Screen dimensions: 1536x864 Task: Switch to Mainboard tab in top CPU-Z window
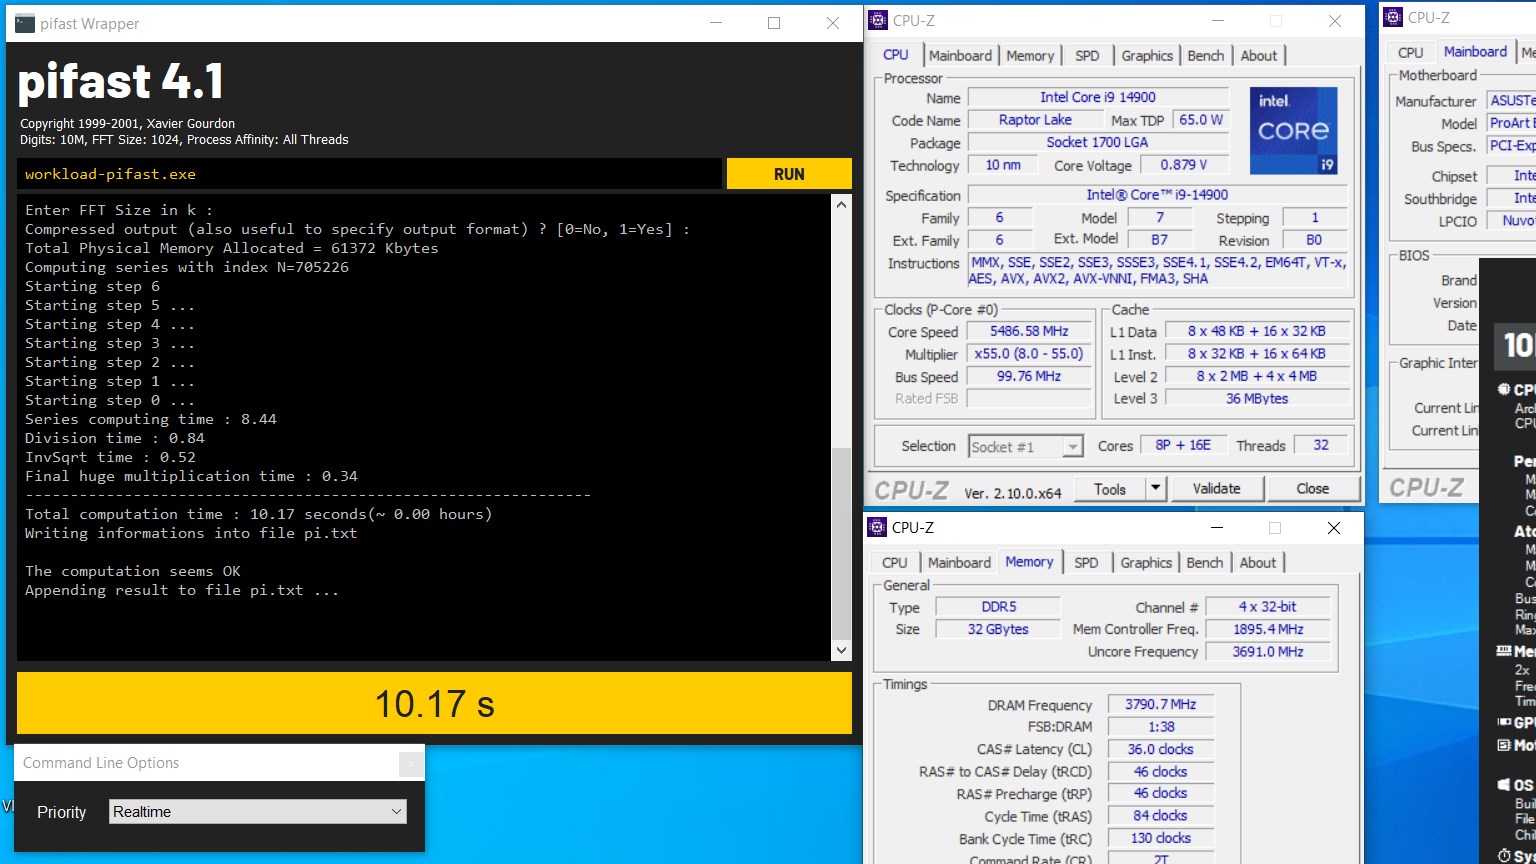(960, 55)
